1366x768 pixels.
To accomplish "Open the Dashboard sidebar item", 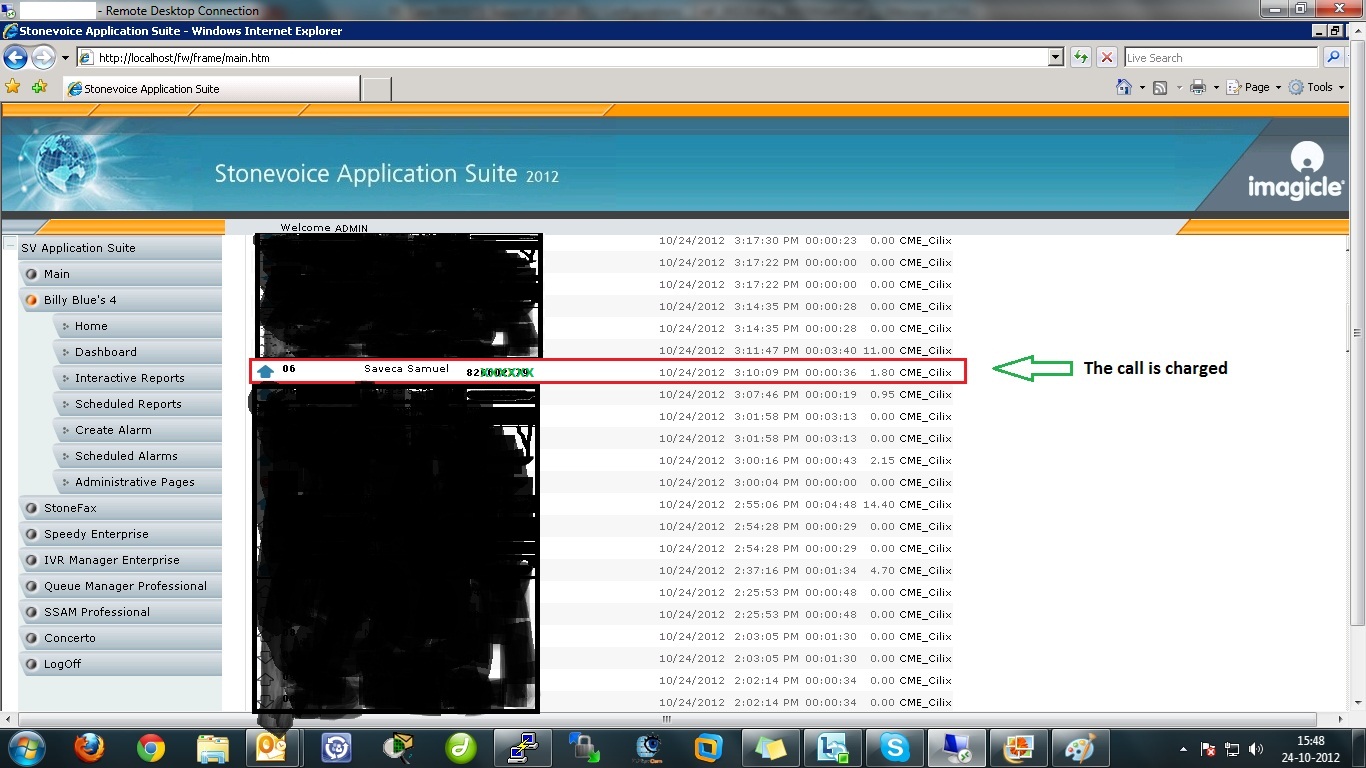I will tap(138, 352).
